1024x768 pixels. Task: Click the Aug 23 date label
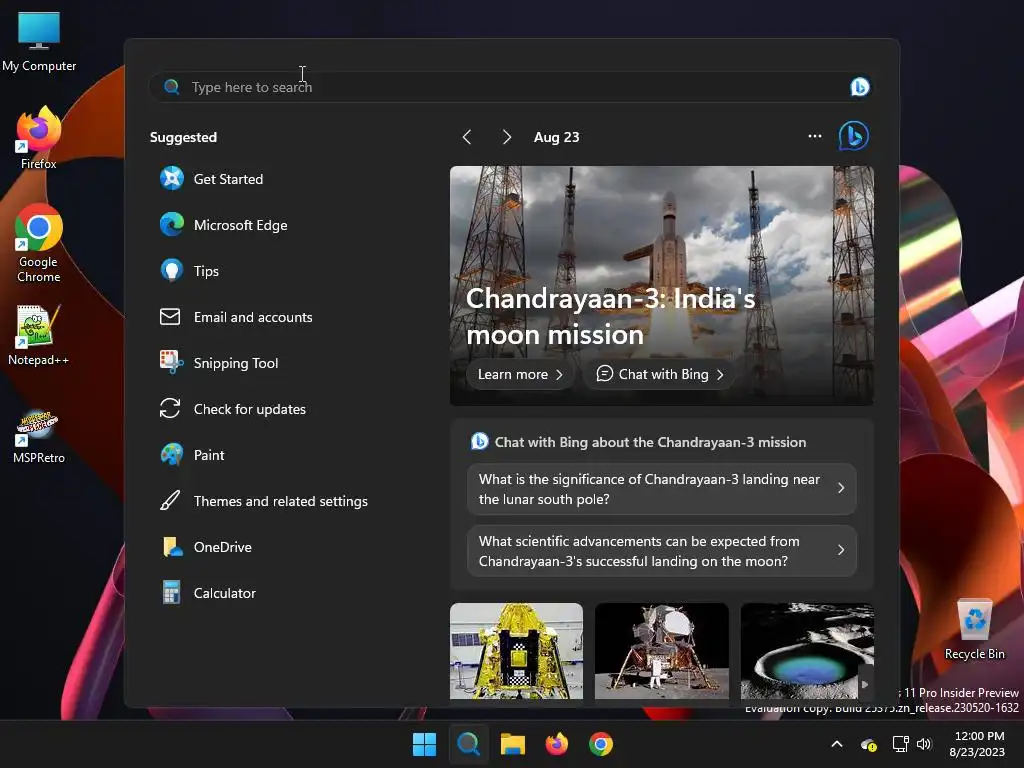pyautogui.click(x=556, y=137)
